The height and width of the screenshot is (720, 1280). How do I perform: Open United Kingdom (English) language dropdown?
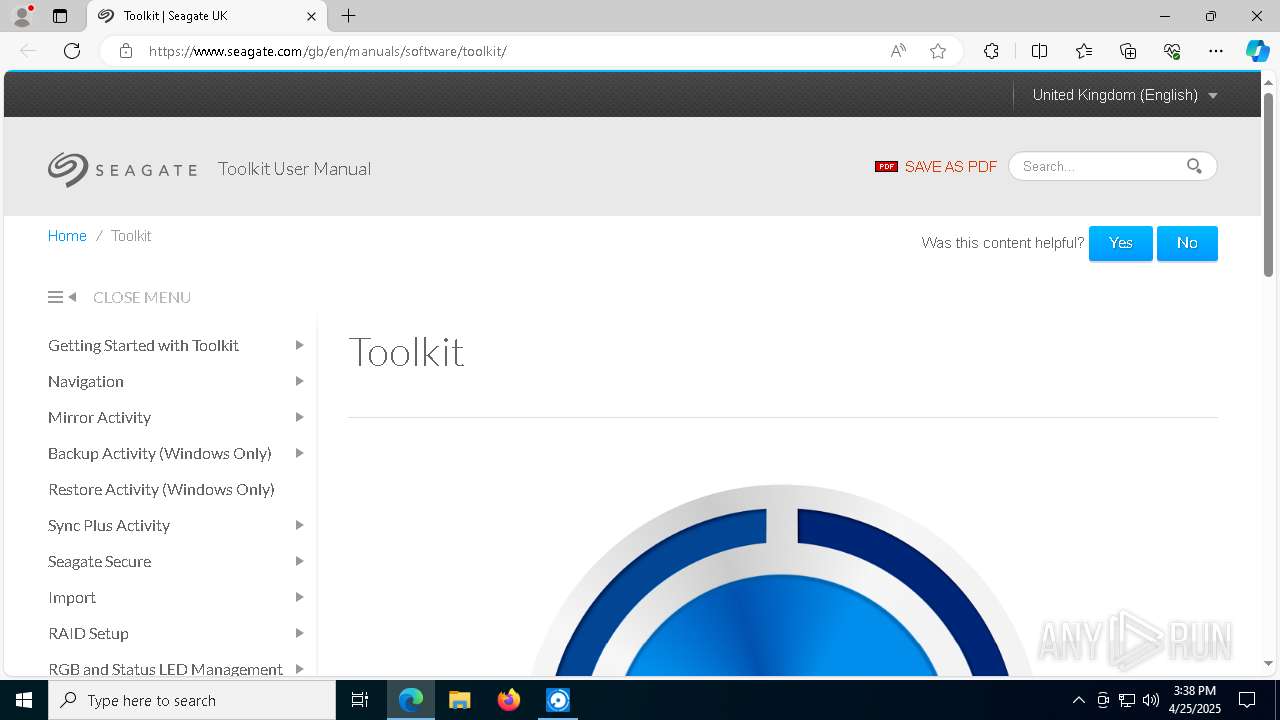point(1125,95)
